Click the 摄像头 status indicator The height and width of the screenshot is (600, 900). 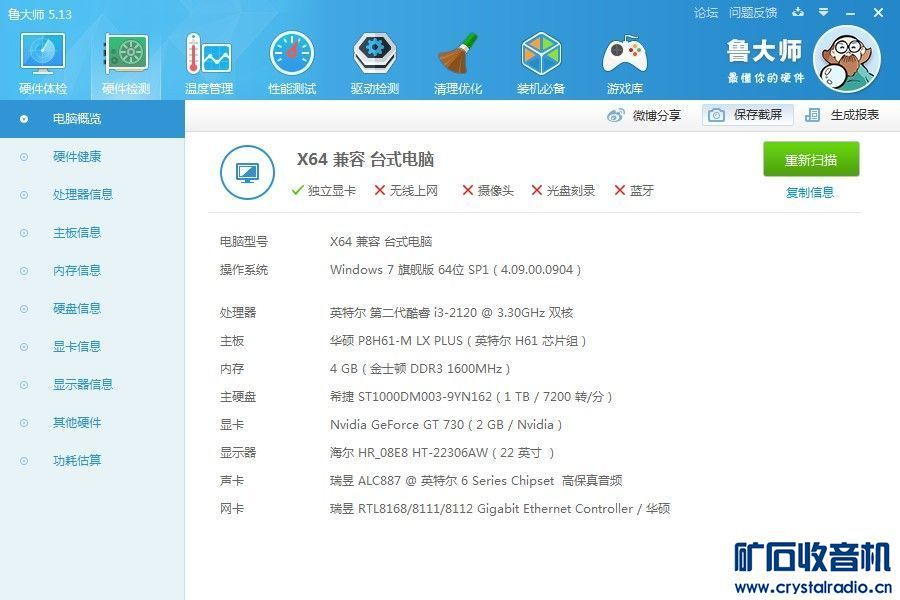coord(488,191)
